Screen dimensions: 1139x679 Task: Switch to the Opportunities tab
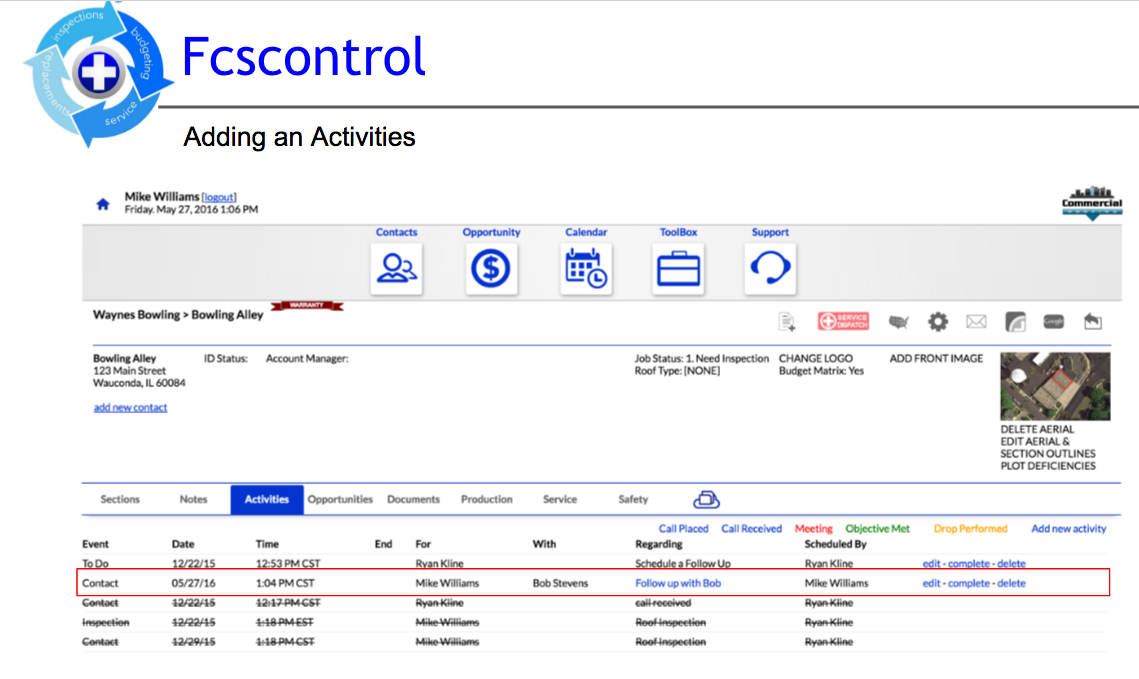click(340, 500)
